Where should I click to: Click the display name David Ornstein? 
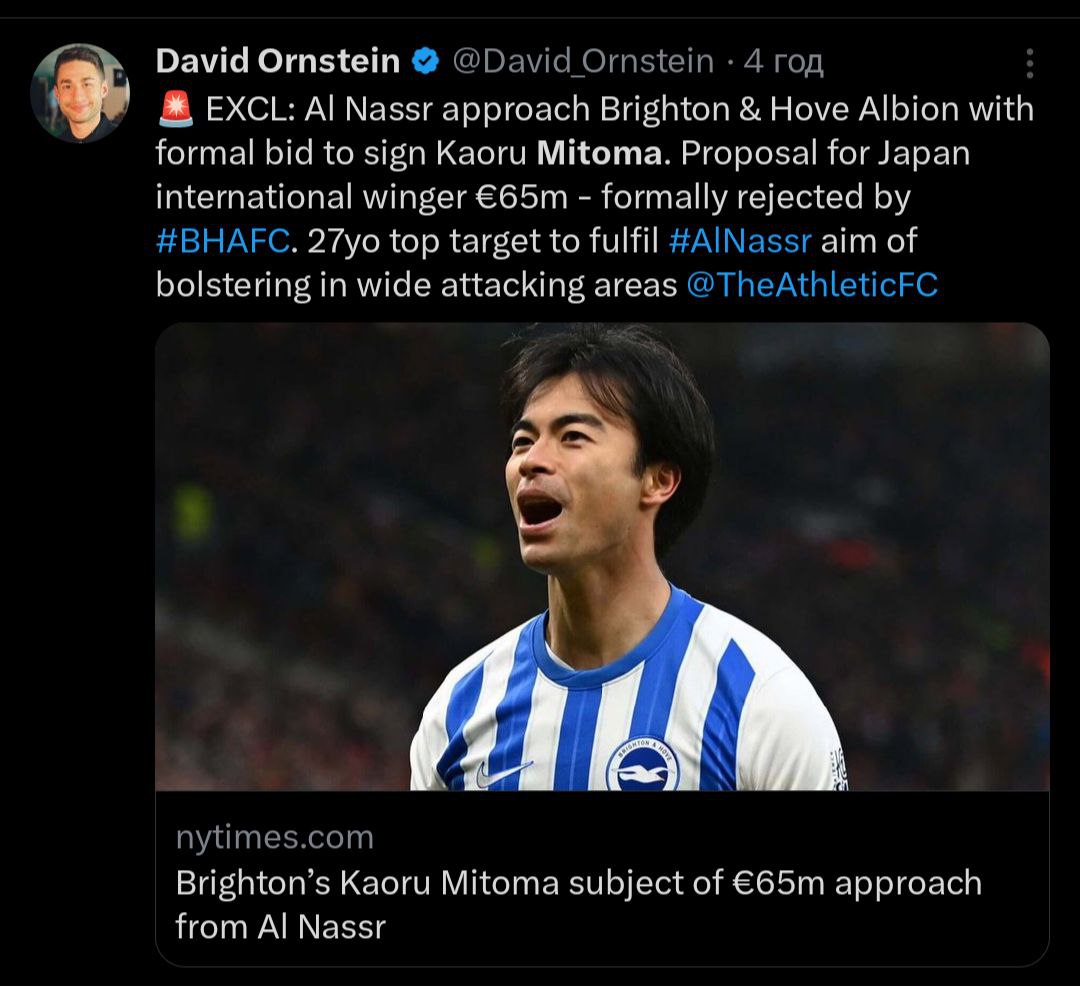click(x=278, y=61)
